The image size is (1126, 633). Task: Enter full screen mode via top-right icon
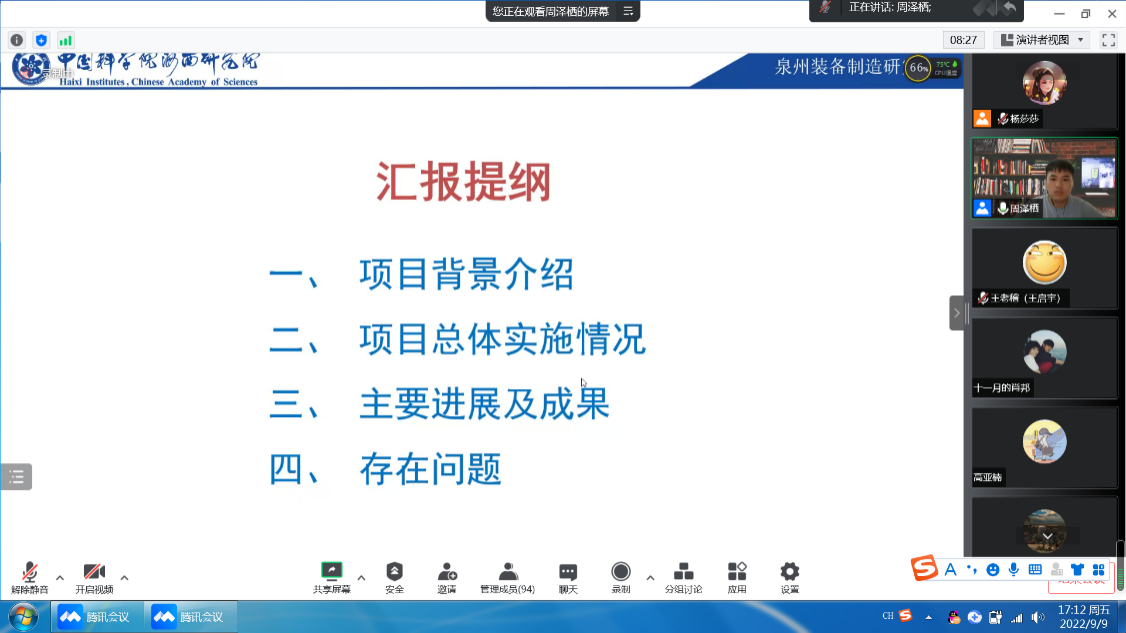tap(1108, 40)
